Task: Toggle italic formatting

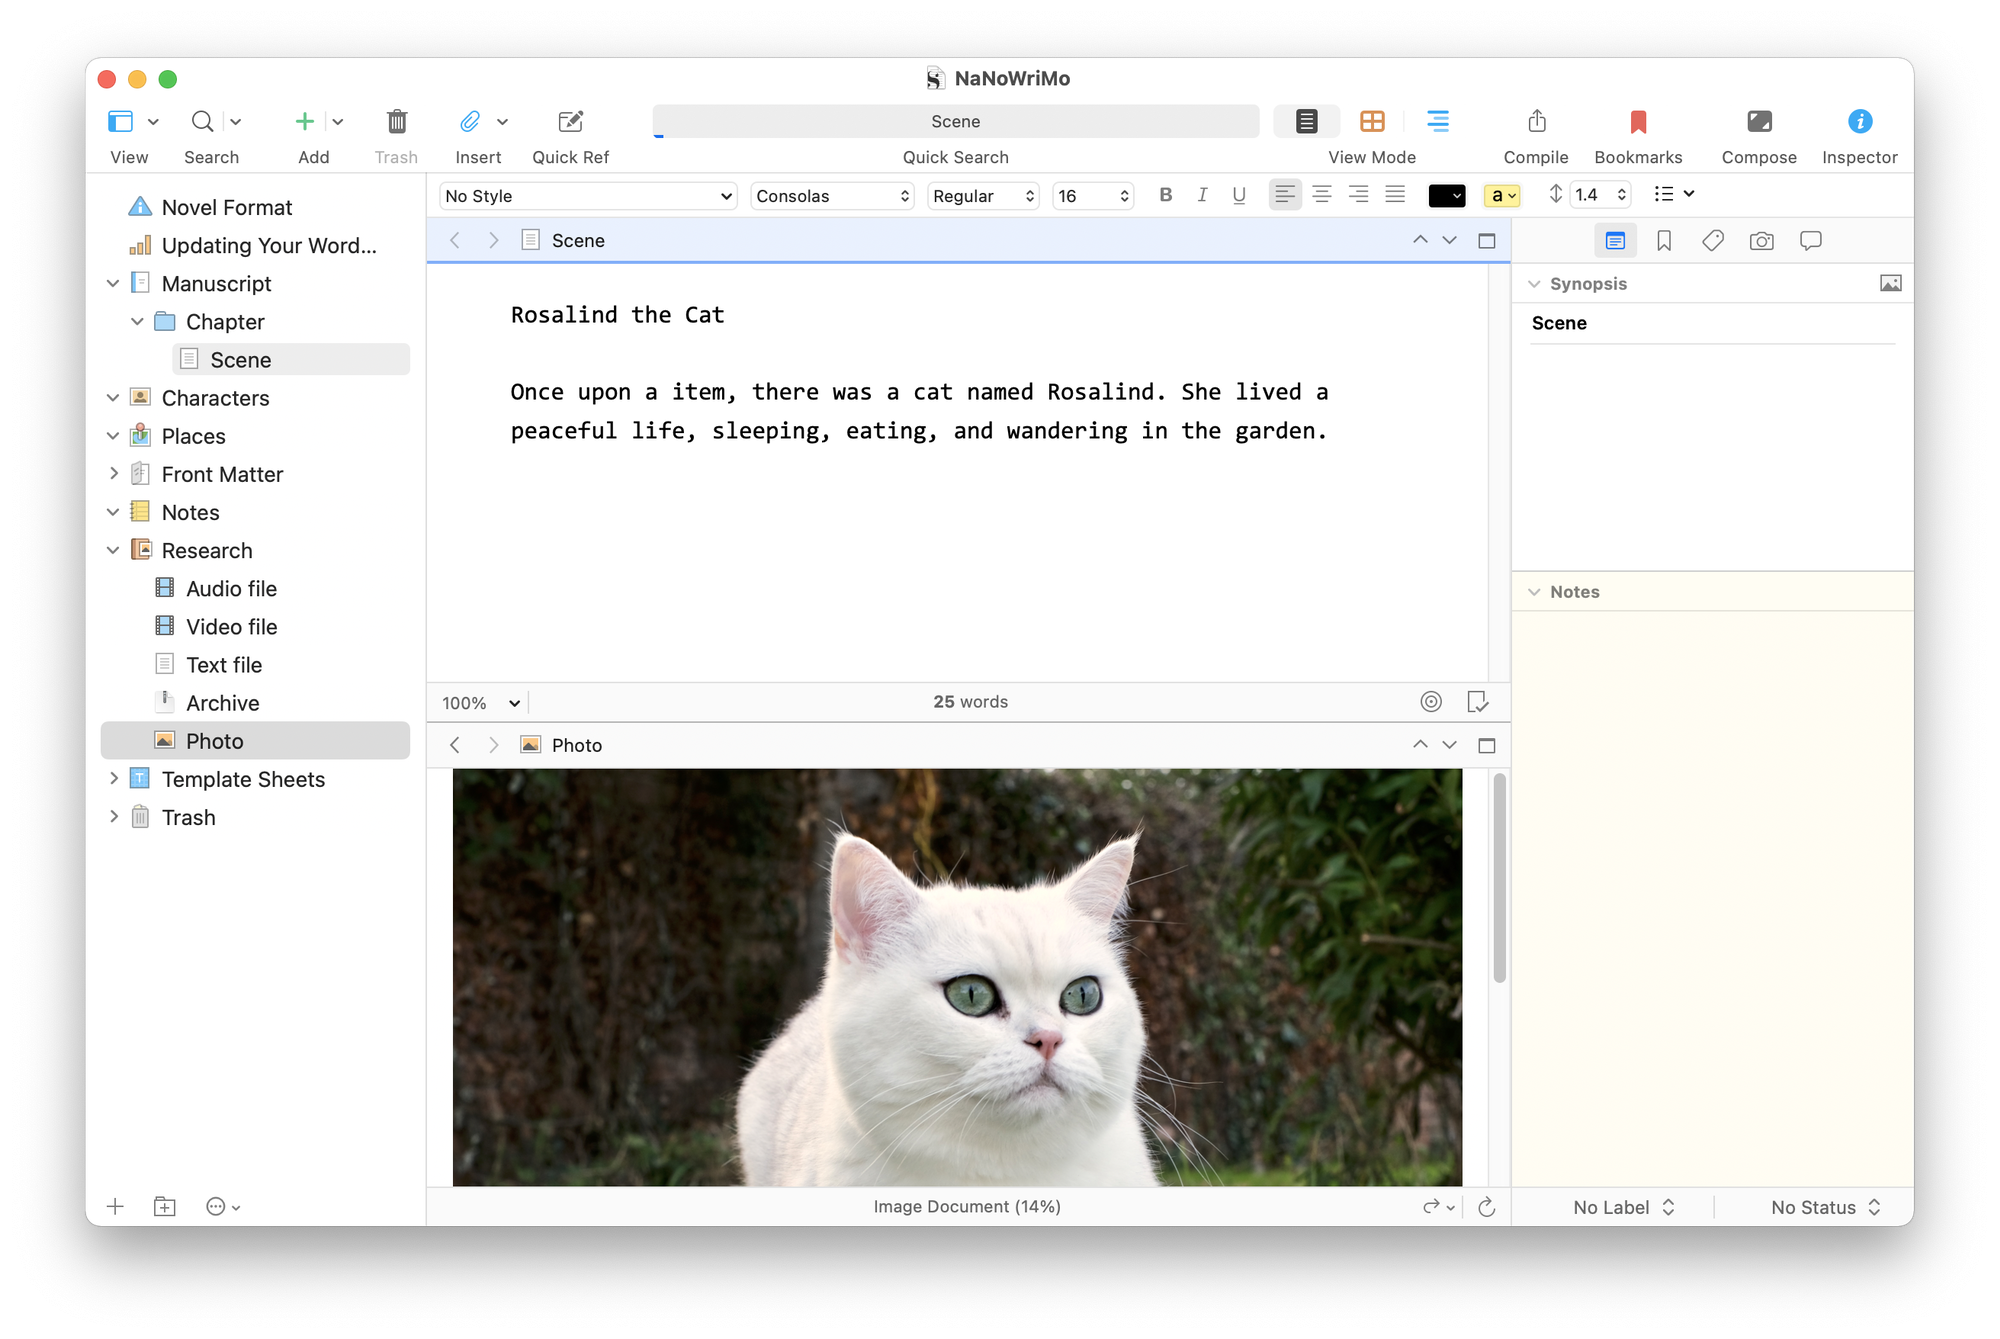Action: [1202, 195]
